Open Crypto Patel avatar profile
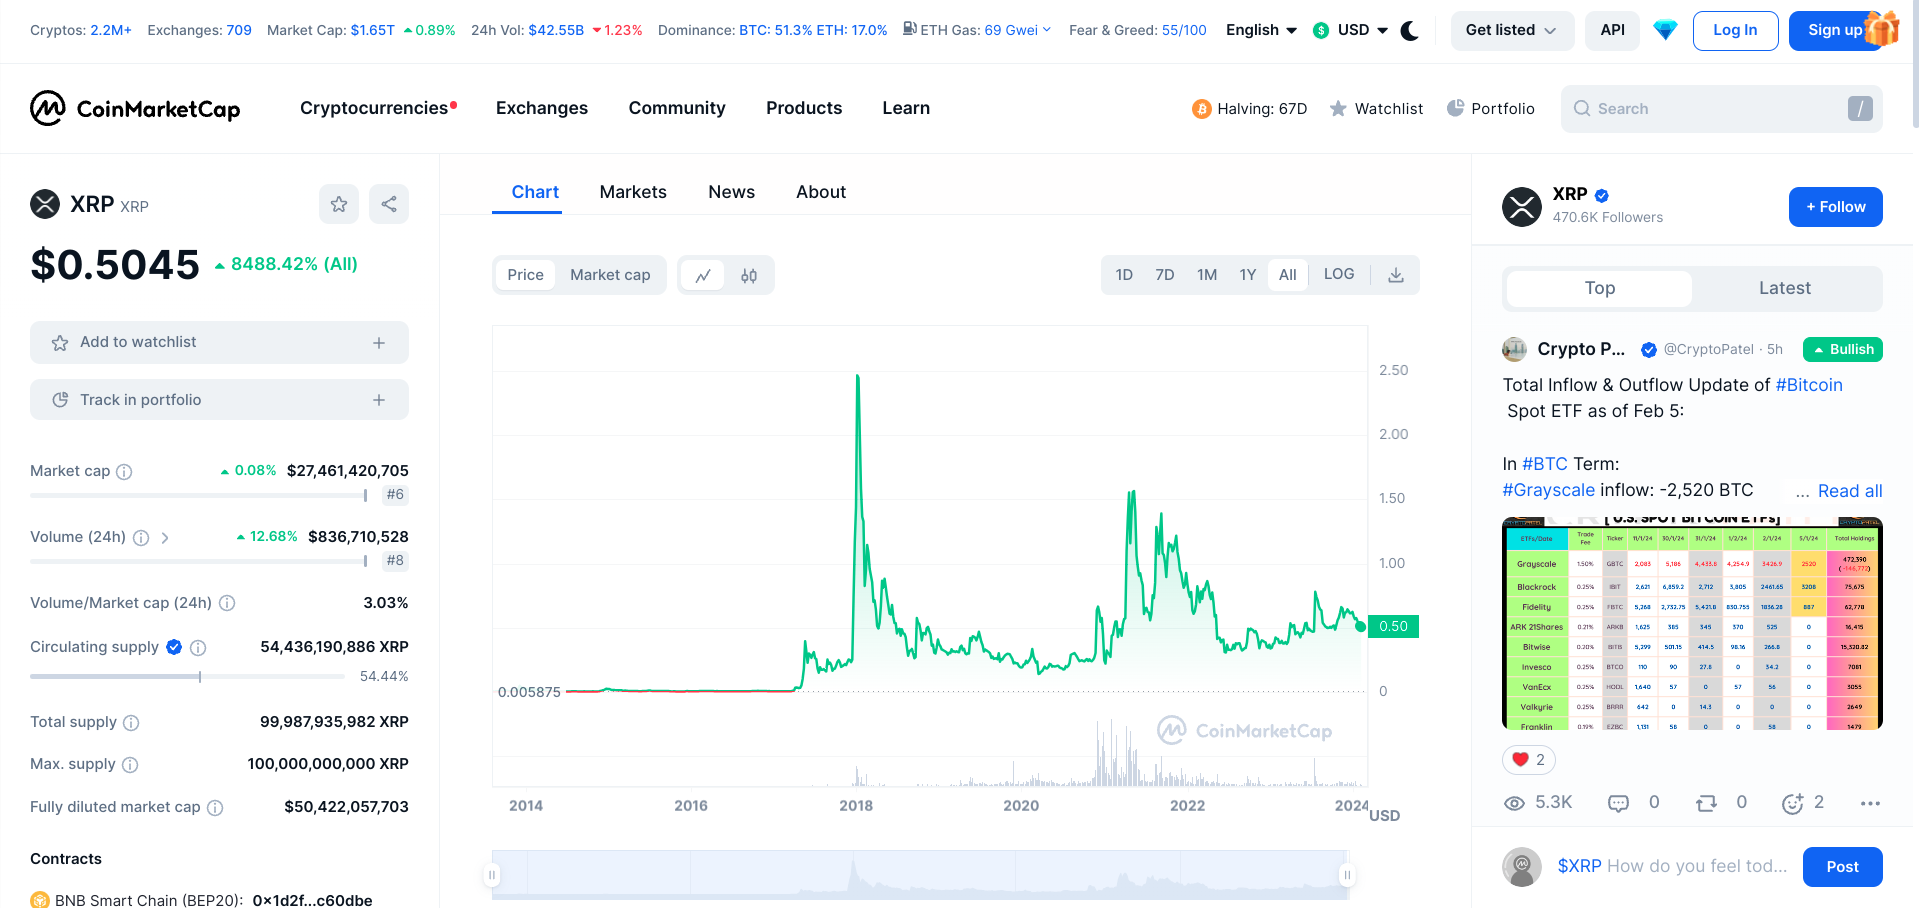1919x908 pixels. 1514,349
